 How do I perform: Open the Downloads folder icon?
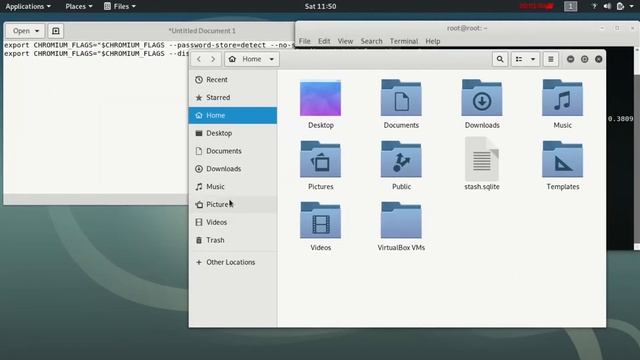click(x=482, y=98)
